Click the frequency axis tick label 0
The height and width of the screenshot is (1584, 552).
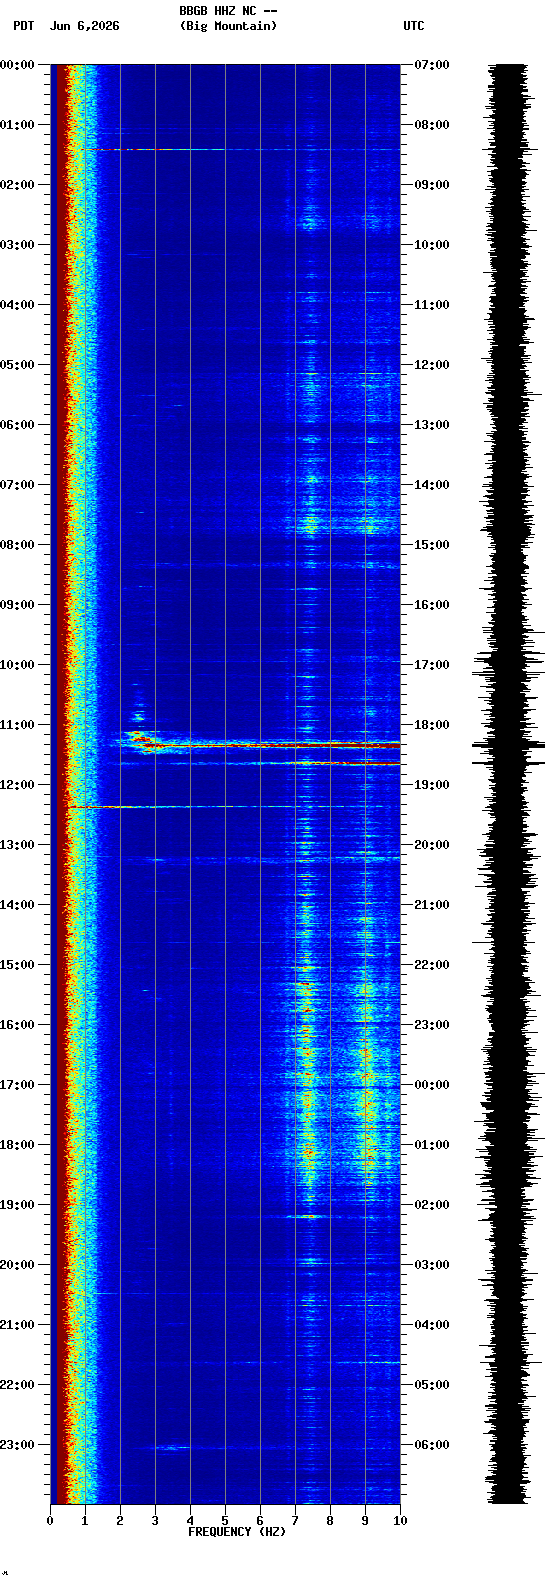click(50, 1521)
